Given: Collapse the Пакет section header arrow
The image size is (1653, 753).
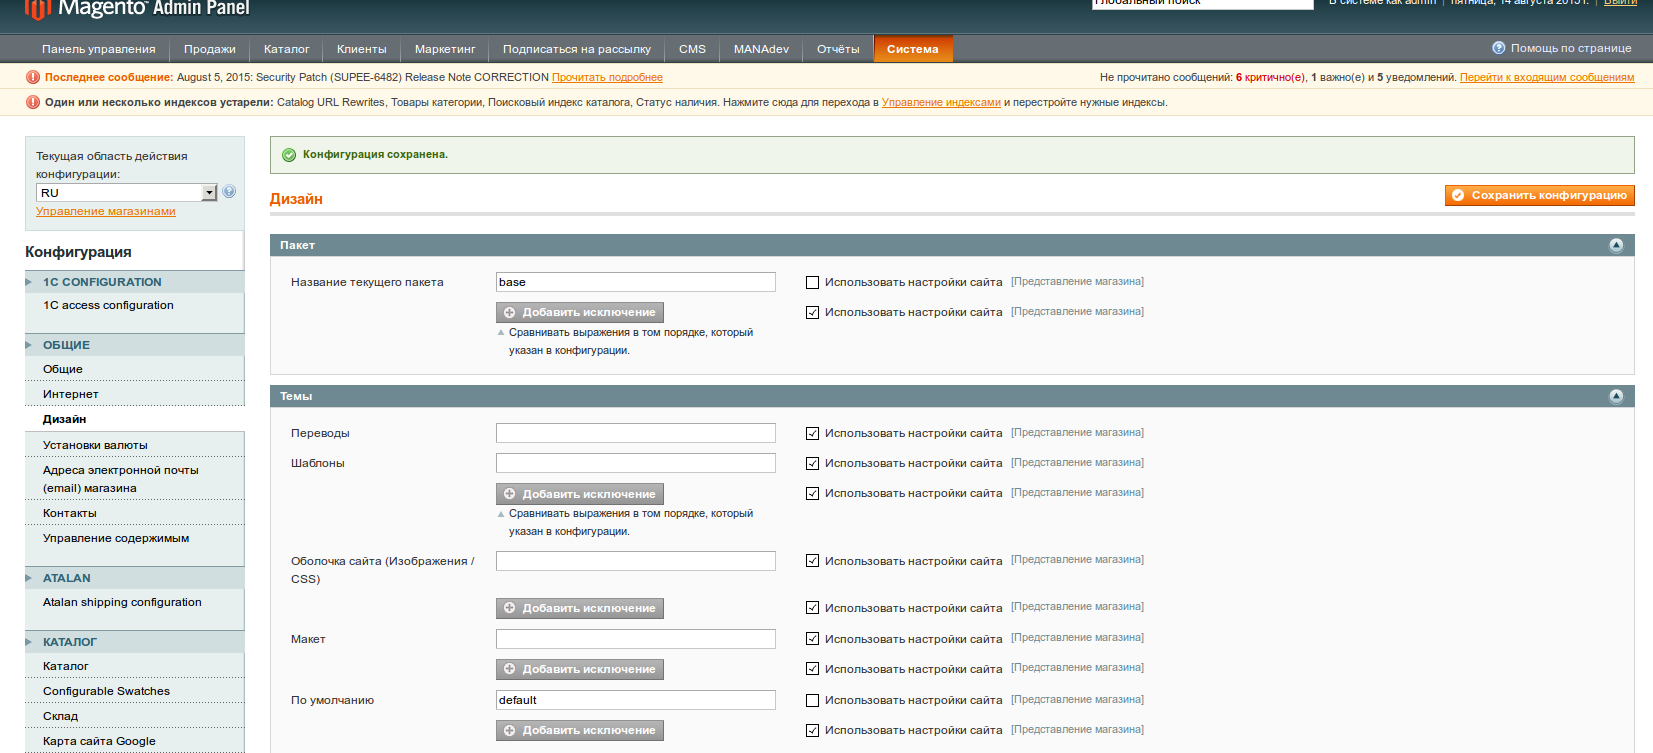Looking at the screenshot, I should 1616,246.
